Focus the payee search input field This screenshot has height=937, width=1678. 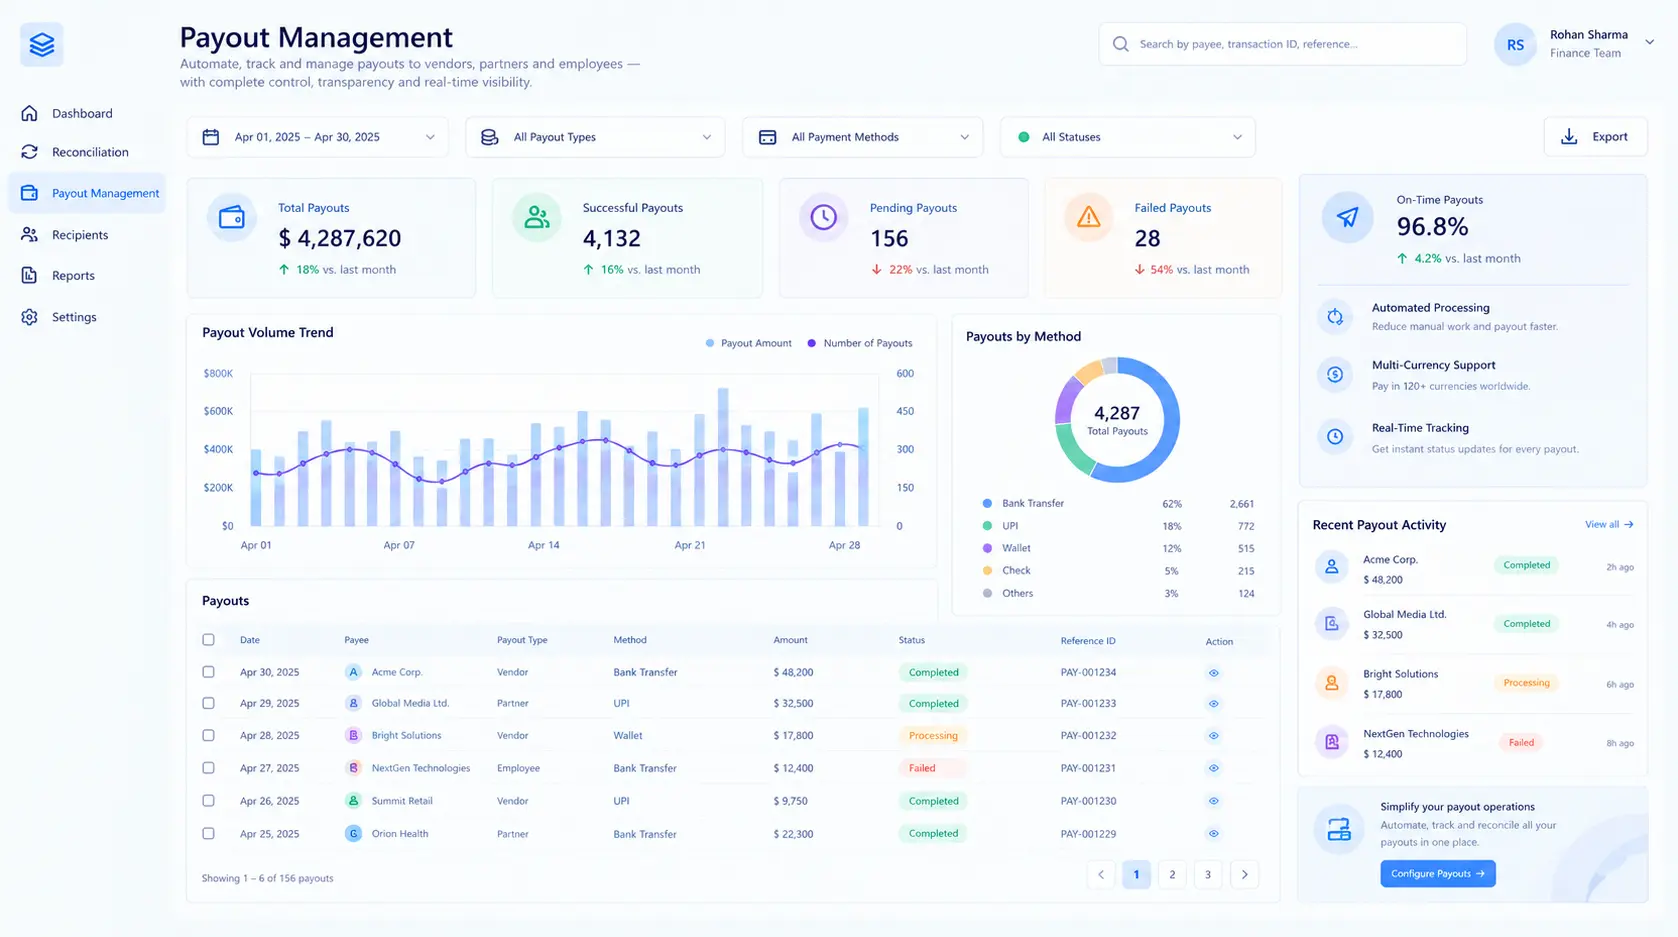(1283, 44)
